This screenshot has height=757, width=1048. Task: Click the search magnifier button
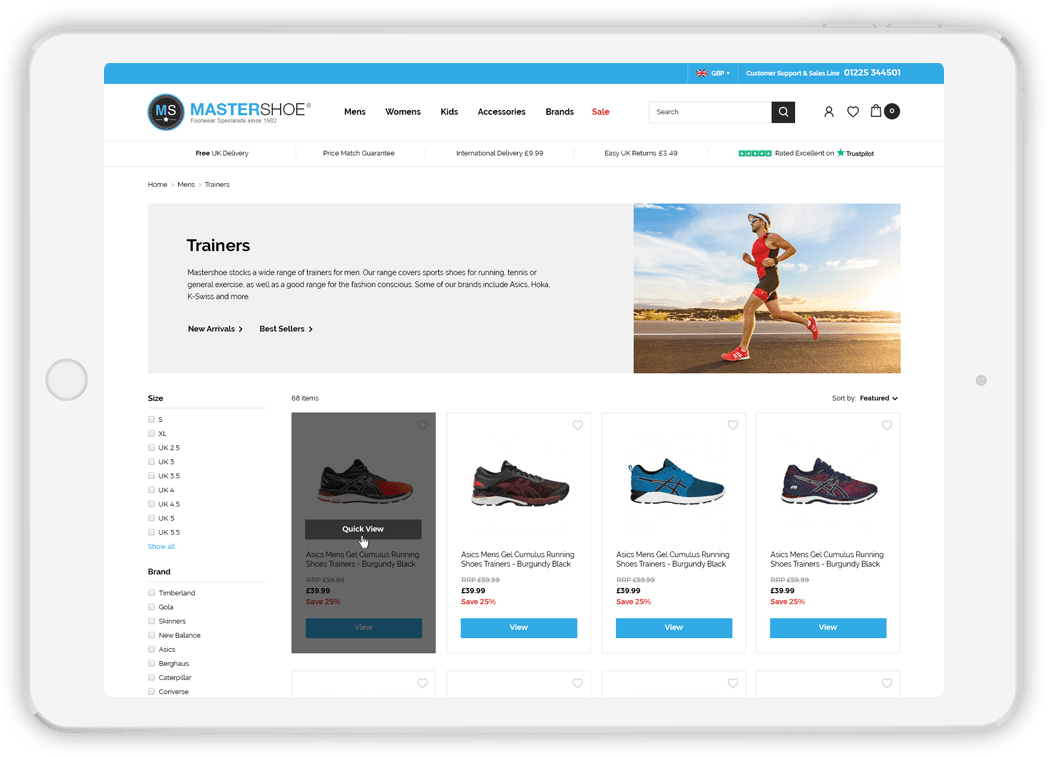point(783,112)
